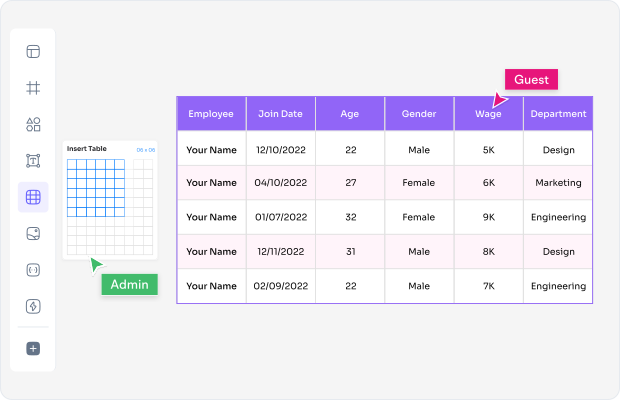620x400 pixels.
Task: Select the text box tool
Action: (x=33, y=161)
